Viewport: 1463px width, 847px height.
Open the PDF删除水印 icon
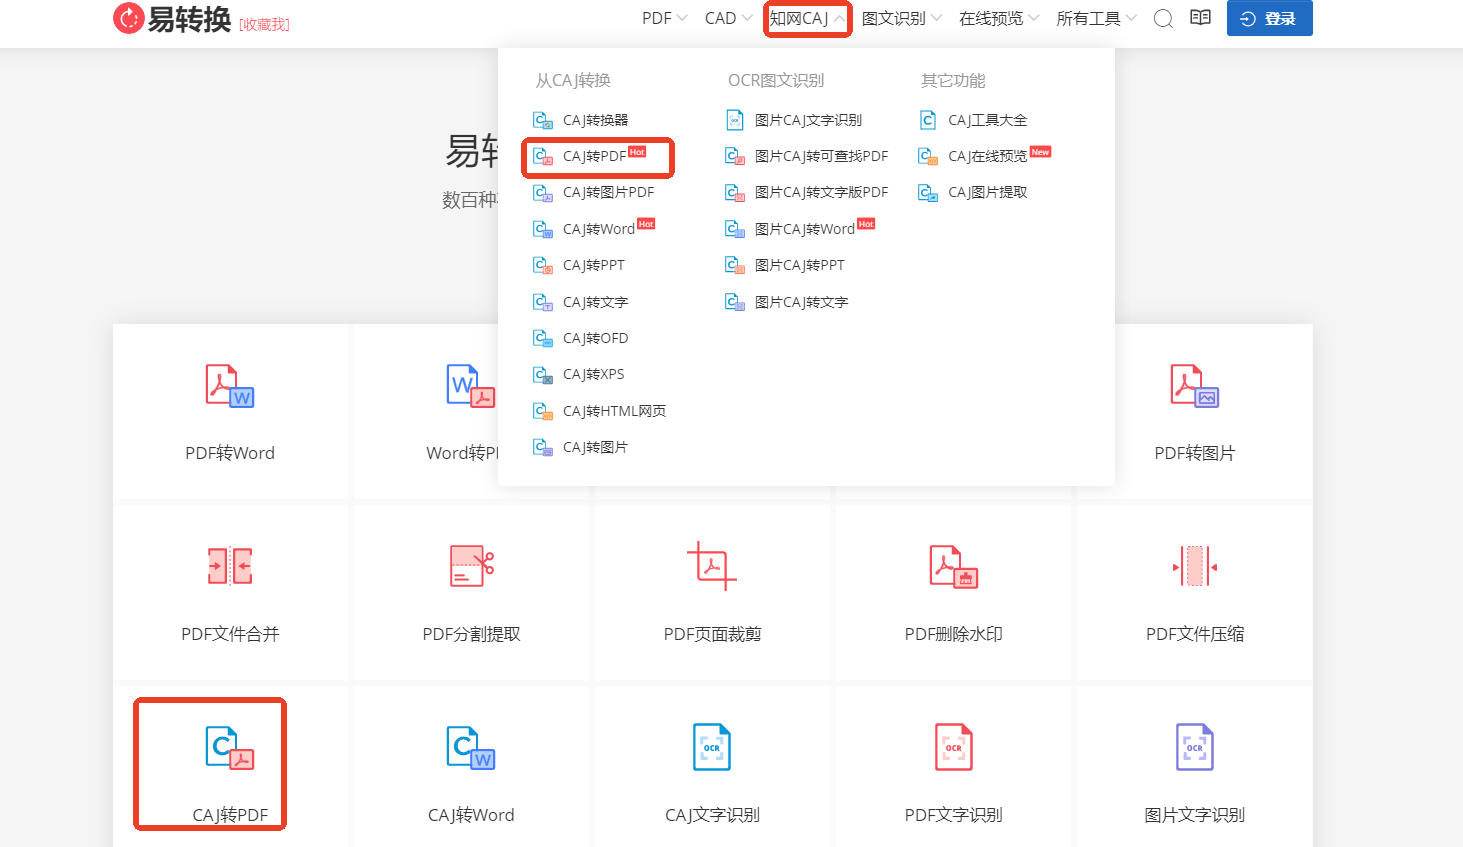954,566
